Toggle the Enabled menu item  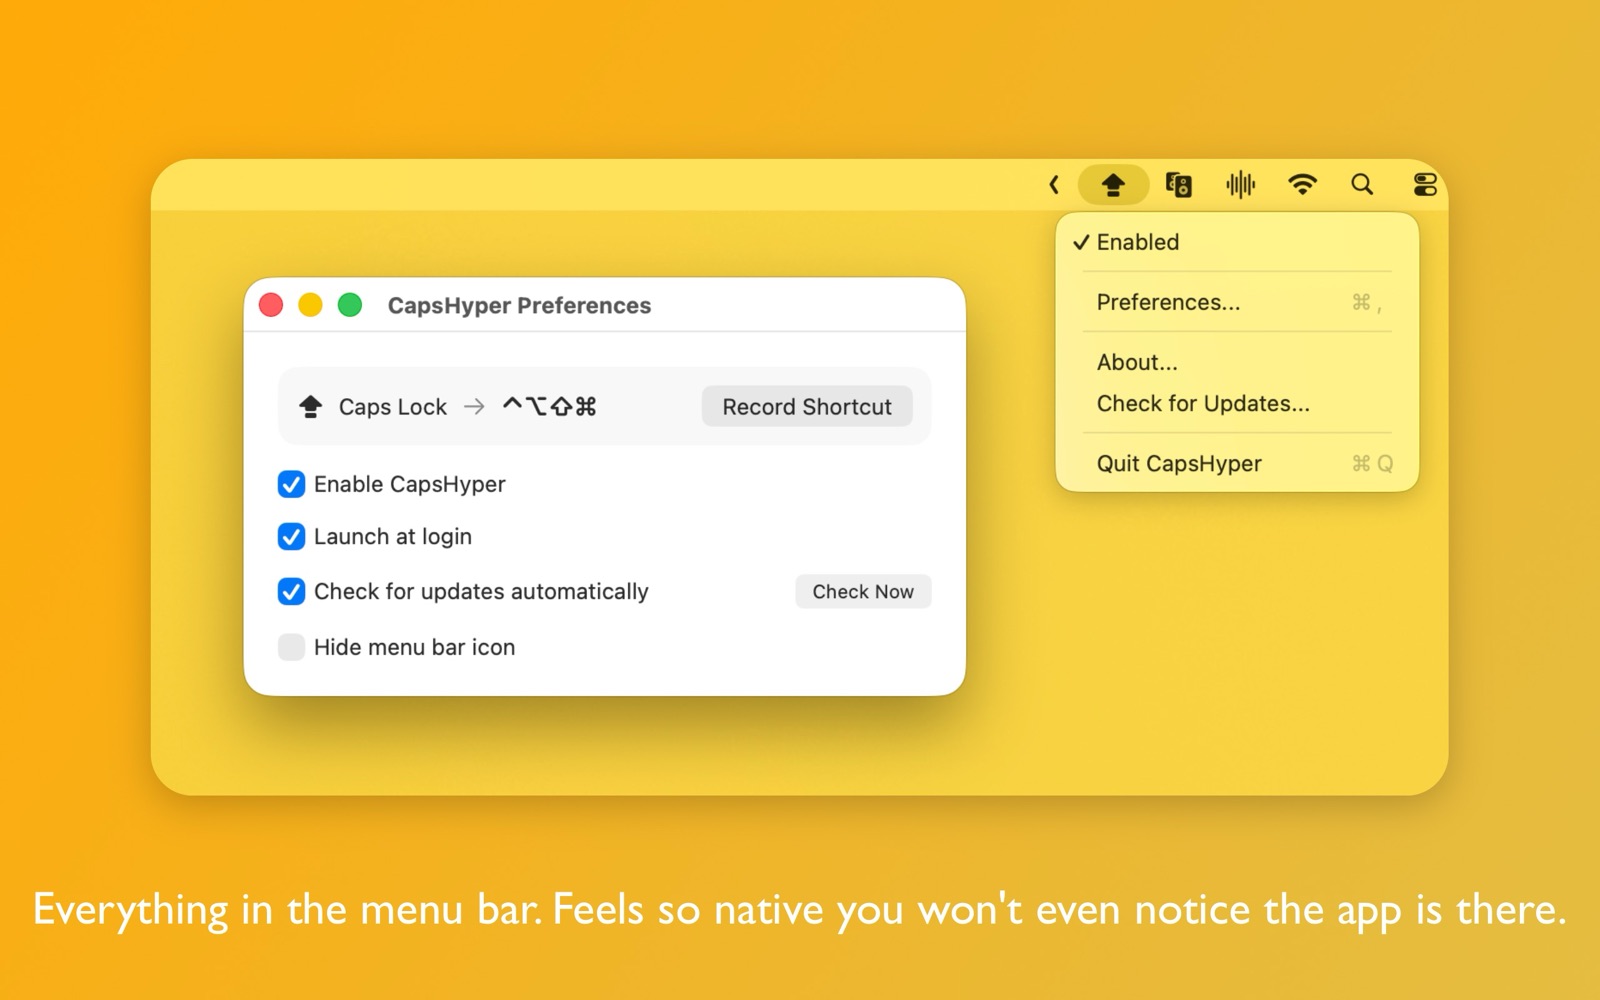tap(1237, 242)
